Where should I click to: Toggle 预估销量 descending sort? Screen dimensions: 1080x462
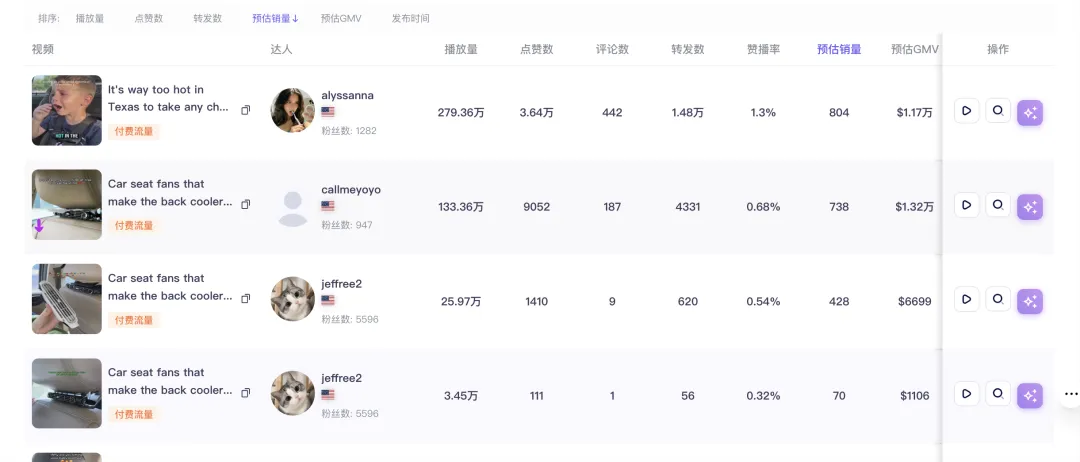[x=275, y=19]
